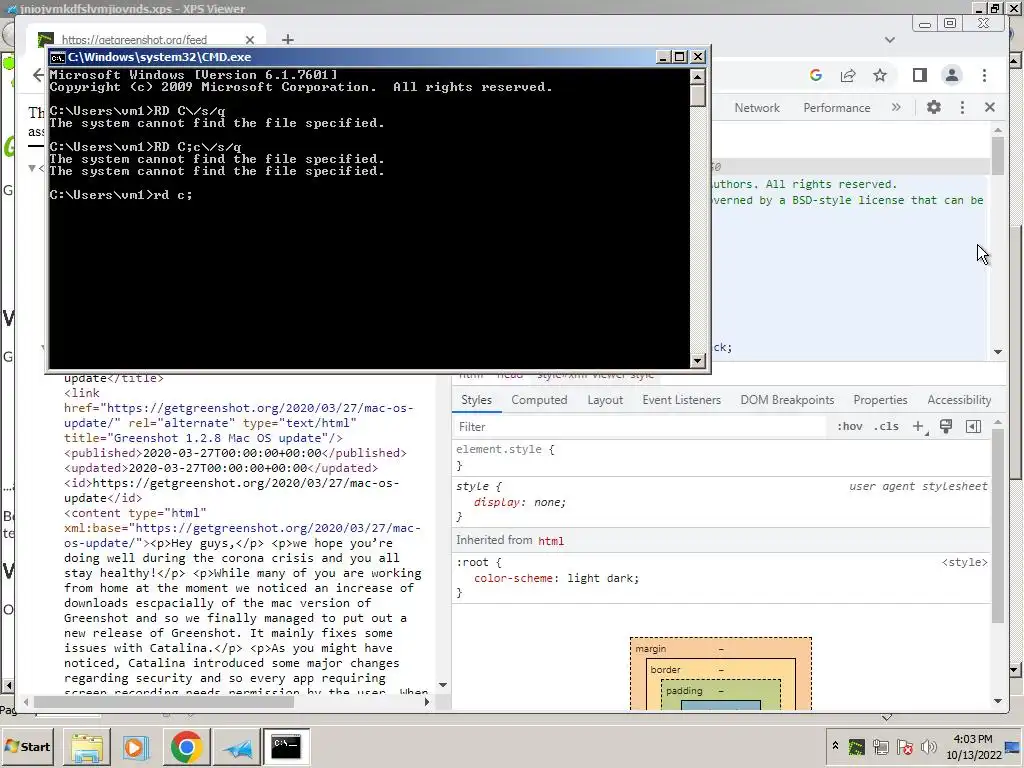
Task: Add a new style rule with plus icon
Action: click(918, 426)
